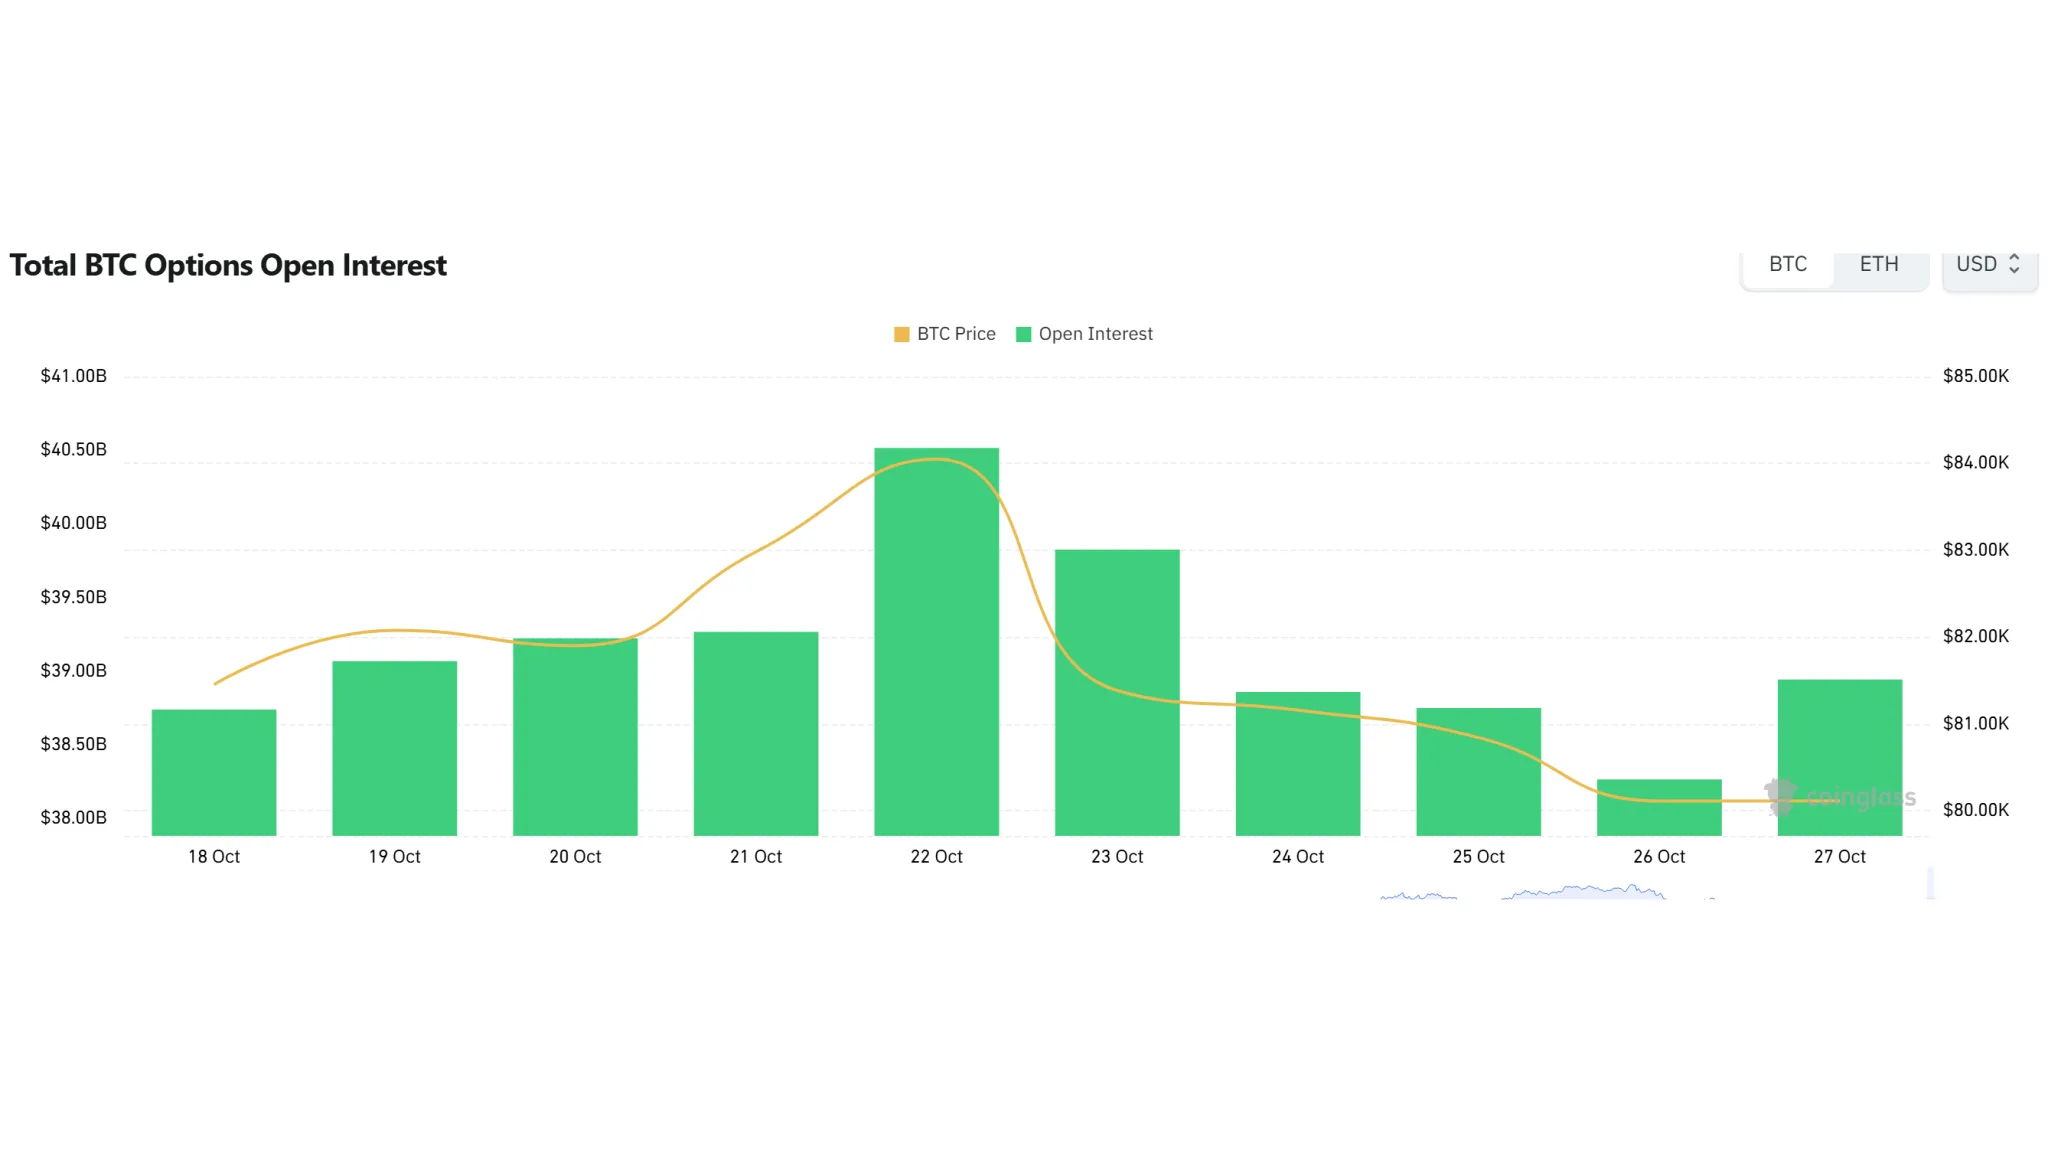
Task: Select the 25 Oct open interest bar
Action: point(1479,772)
